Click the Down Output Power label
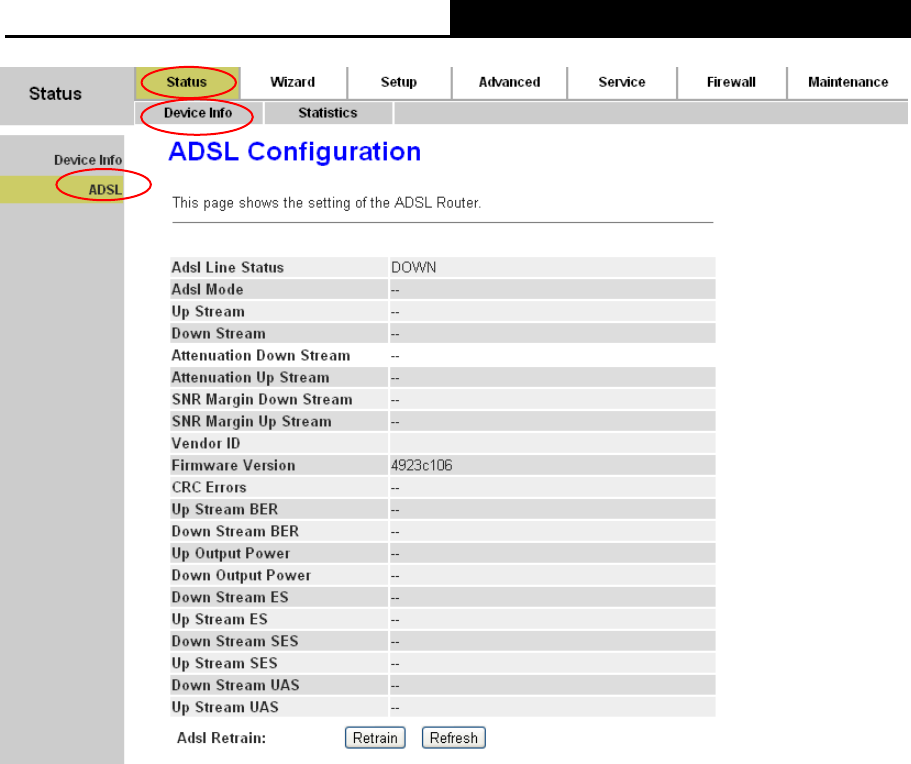The height and width of the screenshot is (764, 911). click(x=241, y=576)
